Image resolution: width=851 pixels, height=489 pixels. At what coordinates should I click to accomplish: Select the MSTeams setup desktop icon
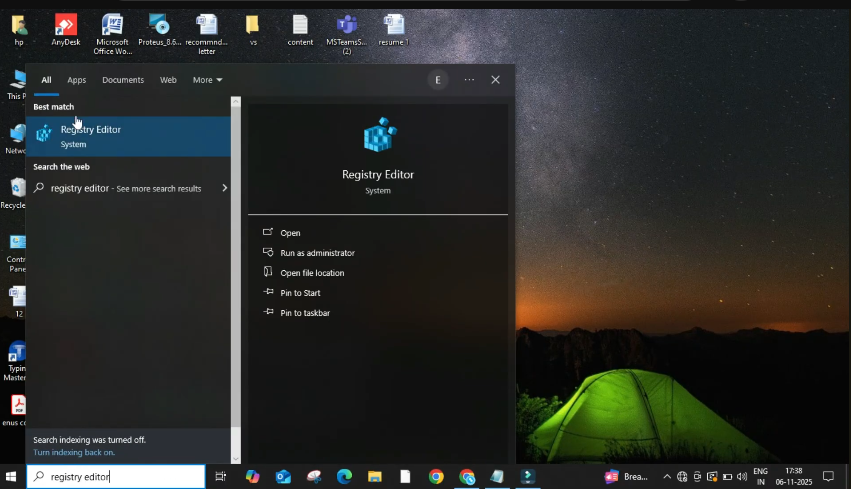(x=347, y=34)
